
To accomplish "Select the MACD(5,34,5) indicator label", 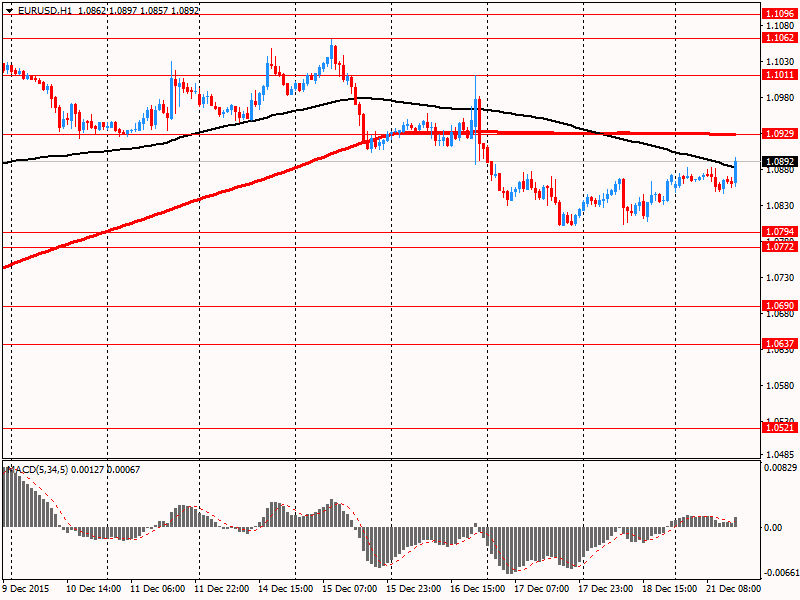I will point(39,469).
